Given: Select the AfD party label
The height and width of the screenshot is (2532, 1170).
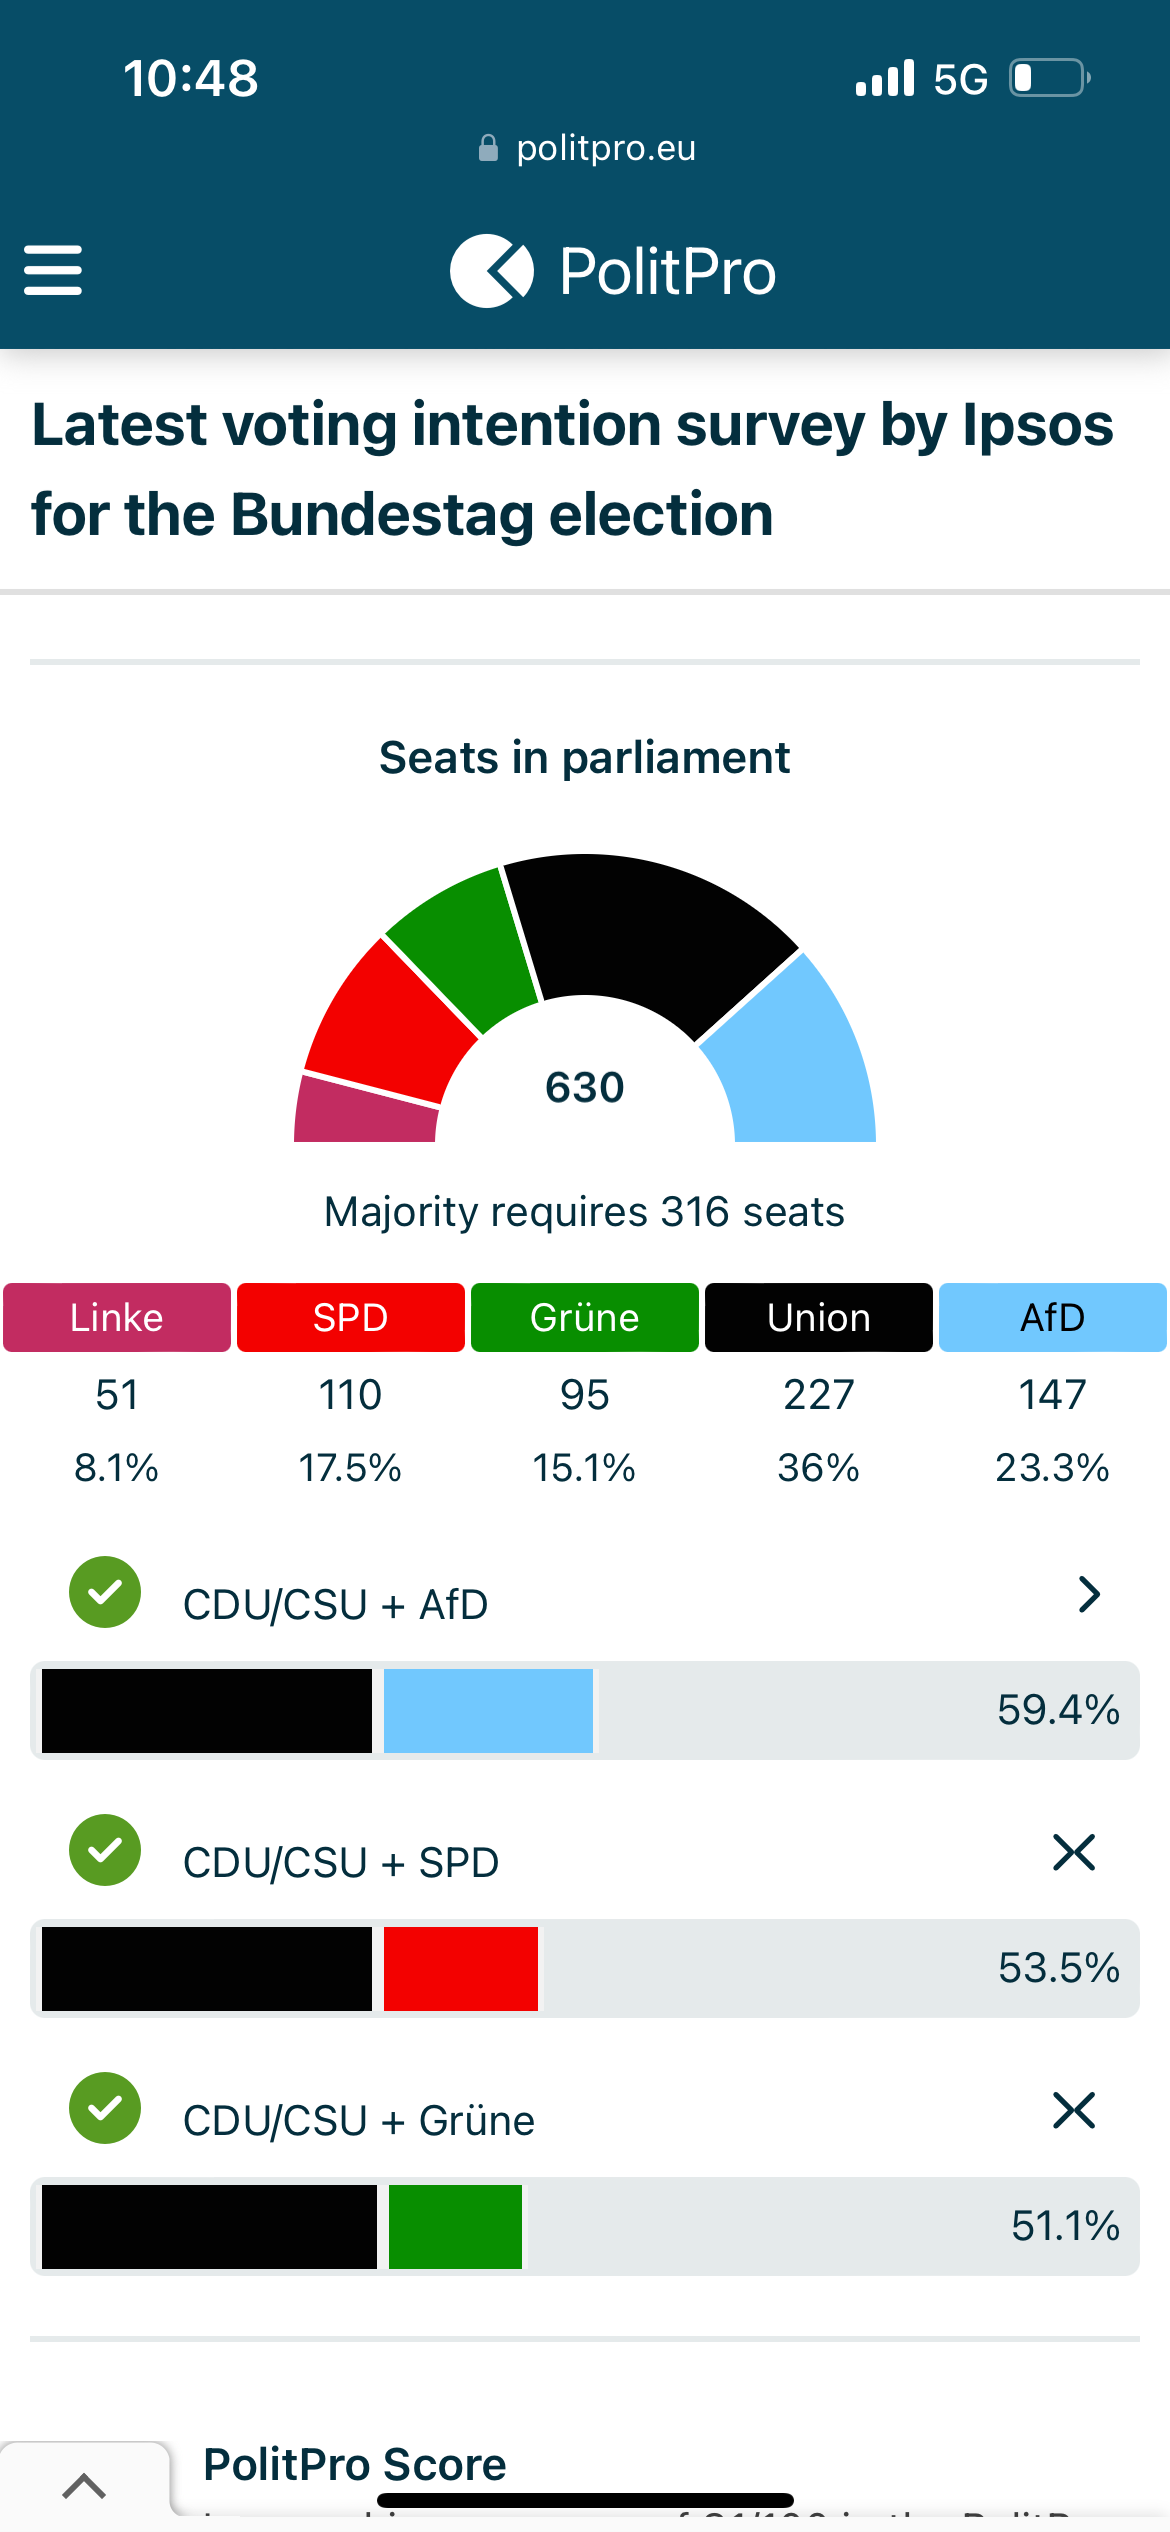Looking at the screenshot, I should (x=1053, y=1318).
